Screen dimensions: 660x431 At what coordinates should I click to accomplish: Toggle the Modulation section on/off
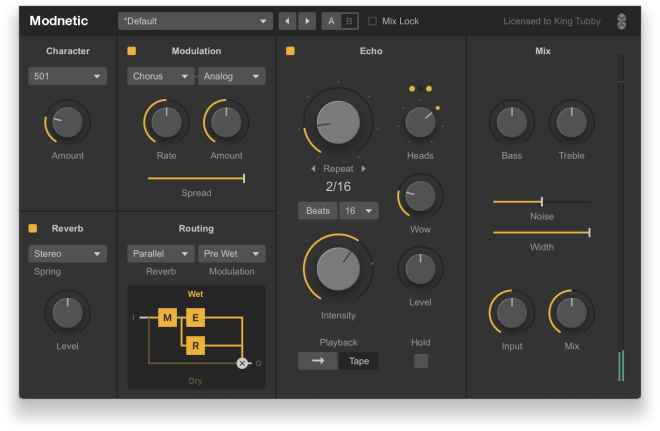coord(132,51)
